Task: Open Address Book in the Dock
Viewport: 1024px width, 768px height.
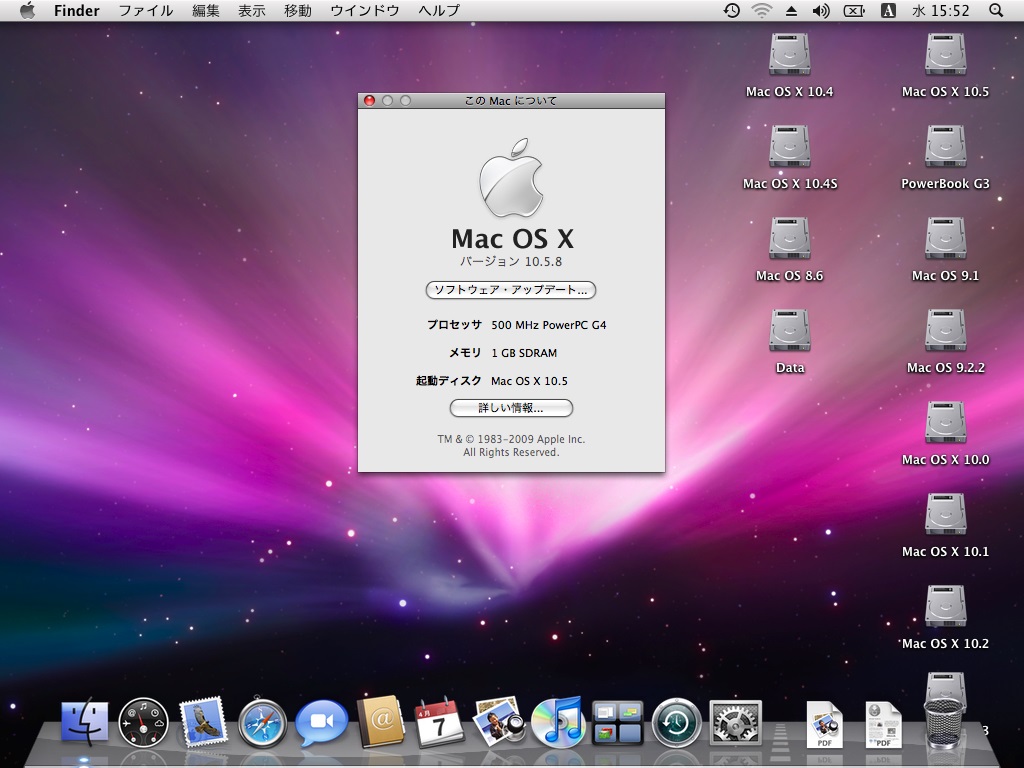Action: pyautogui.click(x=380, y=722)
